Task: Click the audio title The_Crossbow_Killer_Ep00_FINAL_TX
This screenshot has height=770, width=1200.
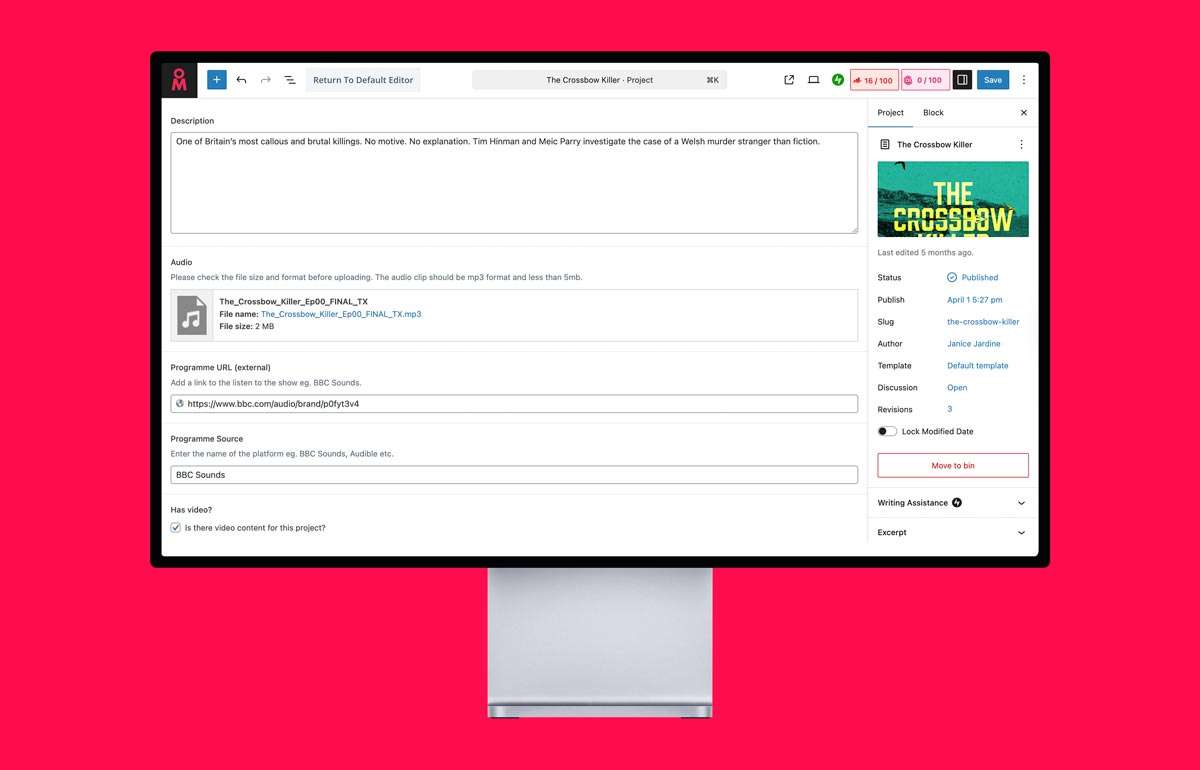Action: coord(294,302)
